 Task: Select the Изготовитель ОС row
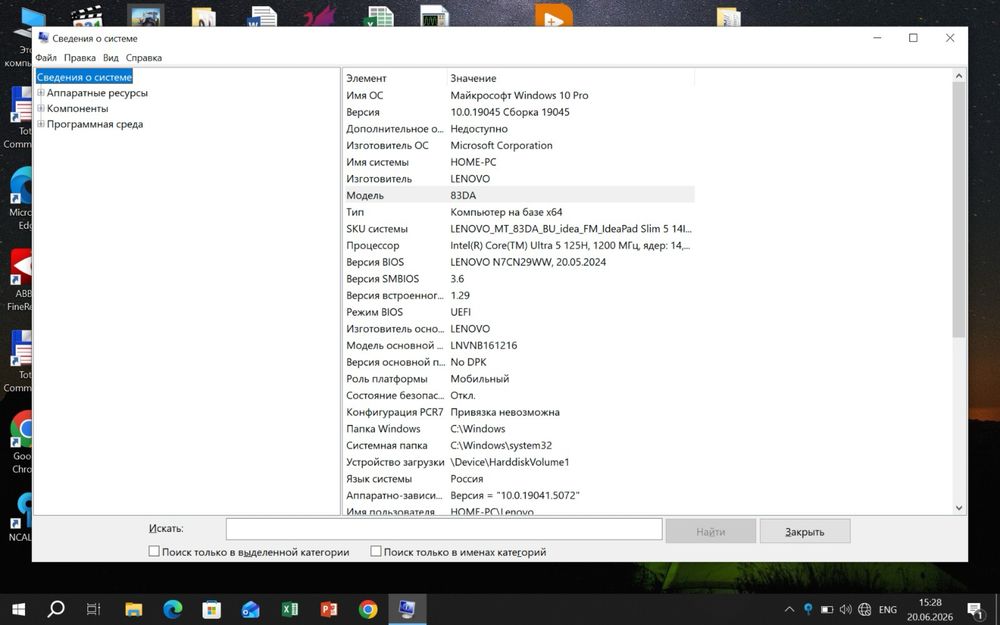pyautogui.click(x=518, y=145)
